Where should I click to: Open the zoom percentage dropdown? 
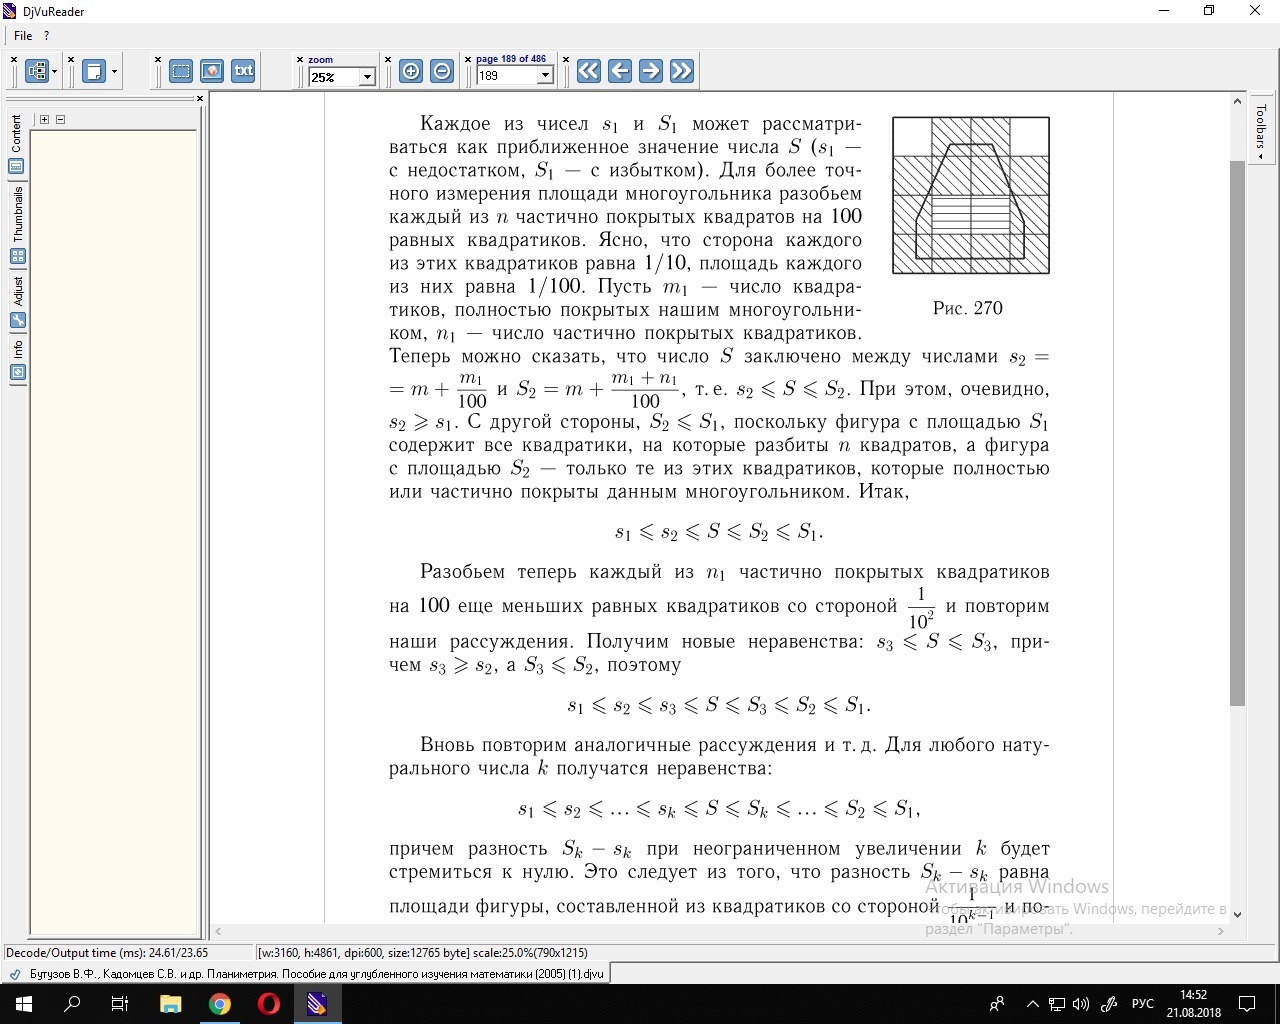point(367,77)
